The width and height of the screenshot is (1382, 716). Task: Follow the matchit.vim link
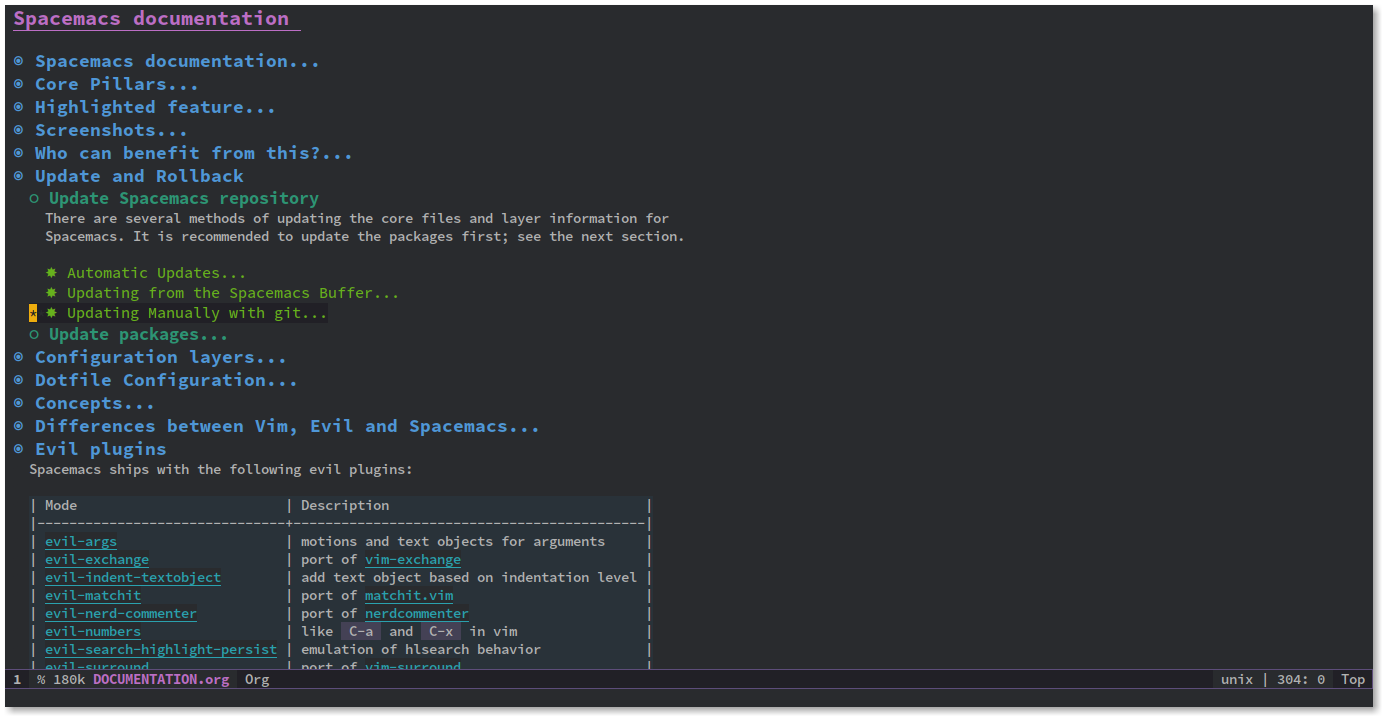coord(409,596)
